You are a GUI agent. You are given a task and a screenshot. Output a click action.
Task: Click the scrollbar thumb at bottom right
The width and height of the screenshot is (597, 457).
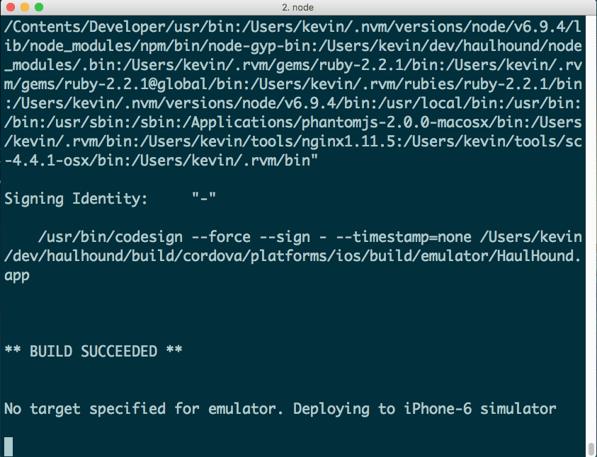591,449
